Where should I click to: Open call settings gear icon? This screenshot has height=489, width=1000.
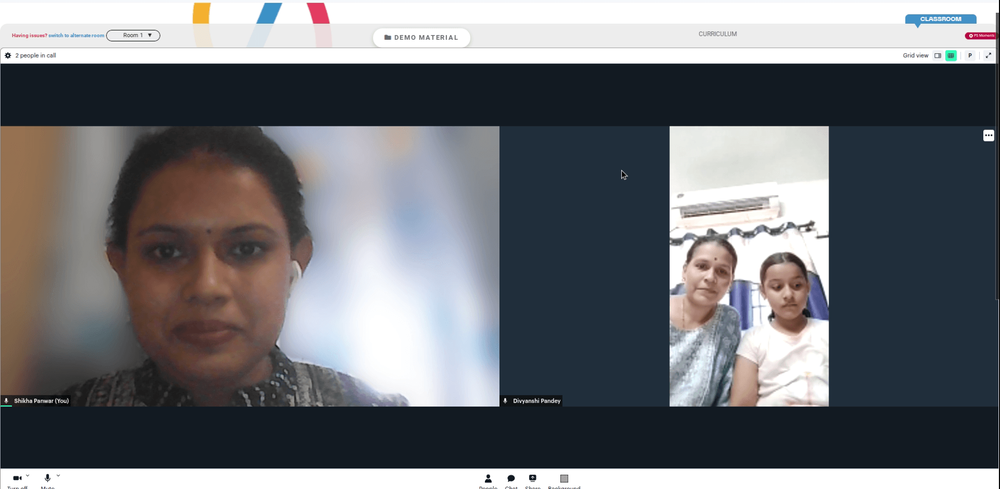(x=8, y=55)
